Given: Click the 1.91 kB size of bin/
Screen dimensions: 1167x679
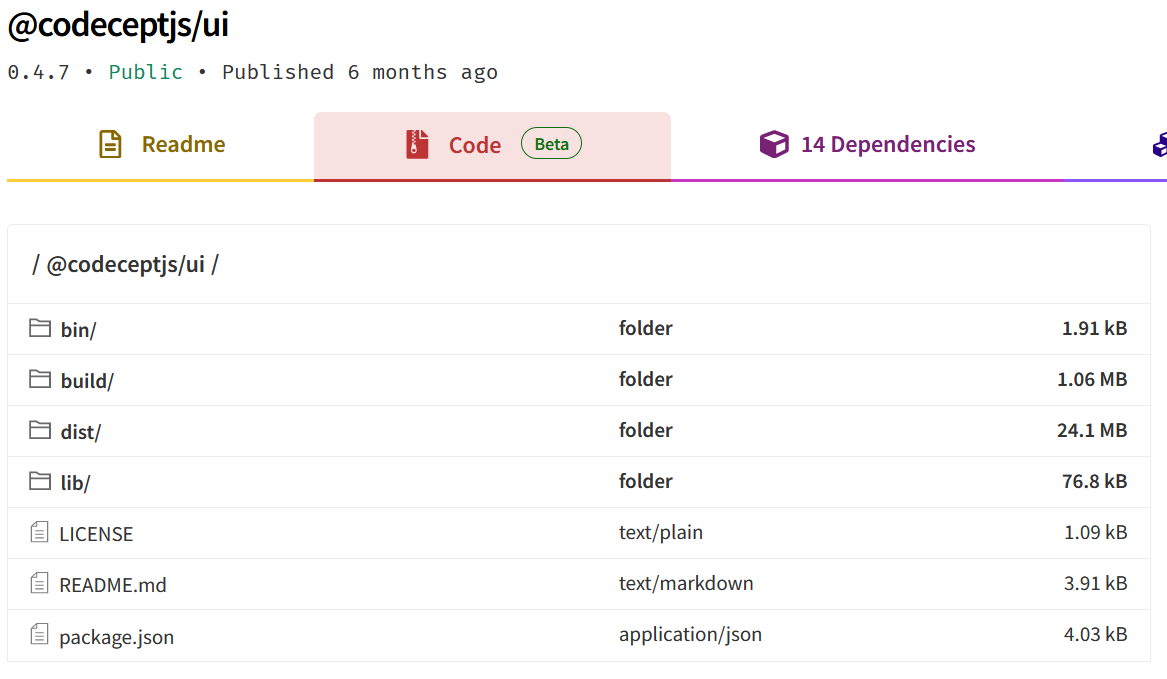Looking at the screenshot, I should (x=1094, y=328).
